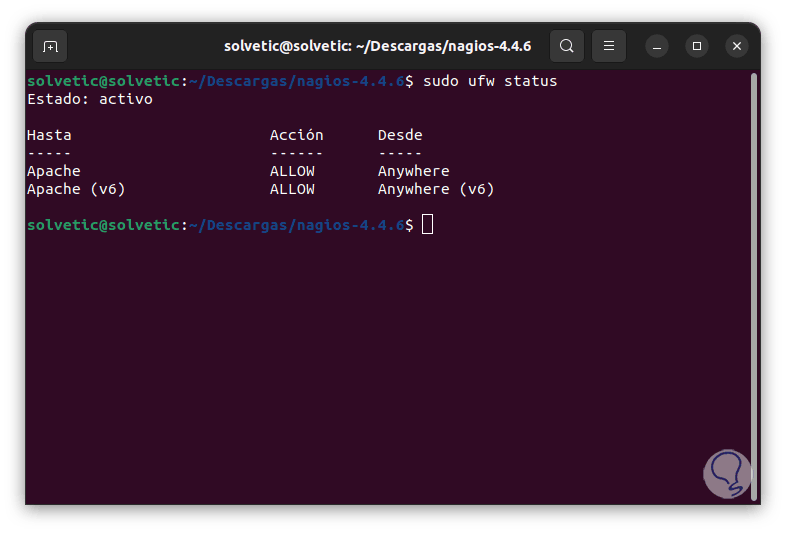
Task: Click ALLOW in the Apache (v6) row
Action: tap(292, 189)
